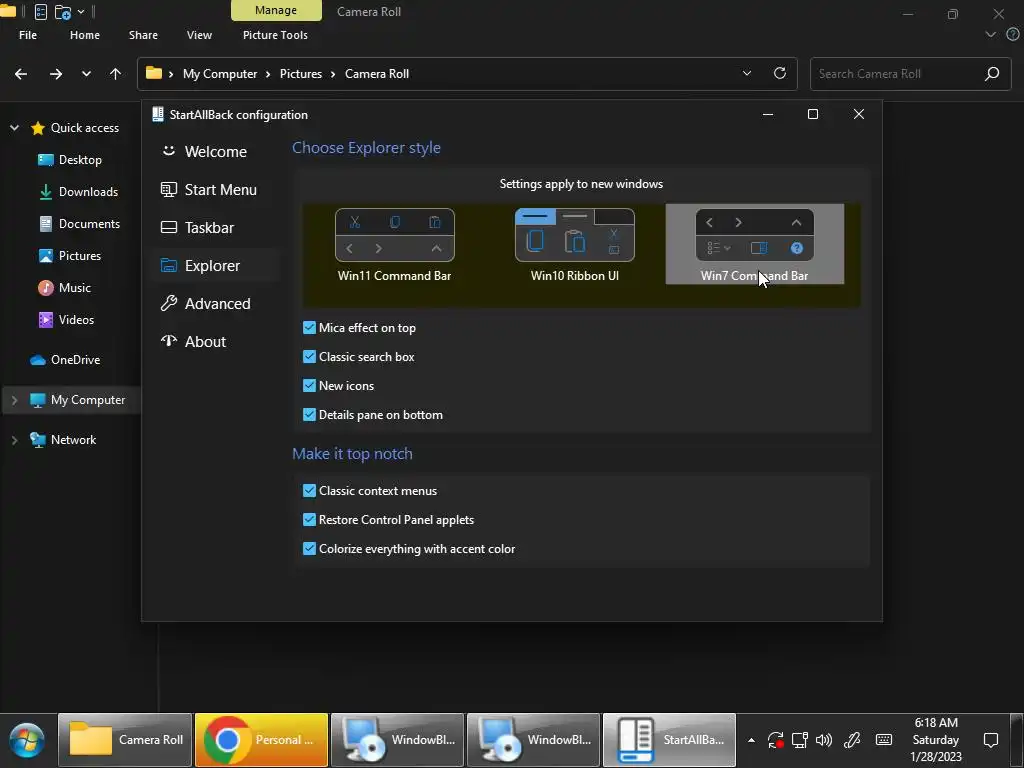The image size is (1024, 768).
Task: Click the Manage contextual tab
Action: [276, 10]
